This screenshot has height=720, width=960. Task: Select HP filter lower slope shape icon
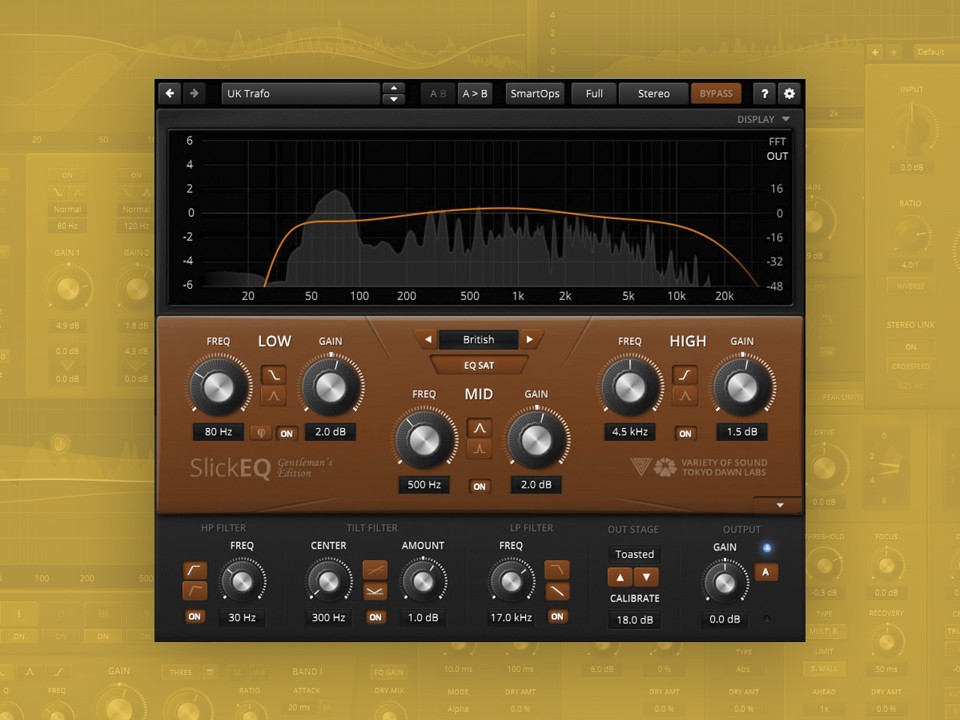click(x=195, y=591)
